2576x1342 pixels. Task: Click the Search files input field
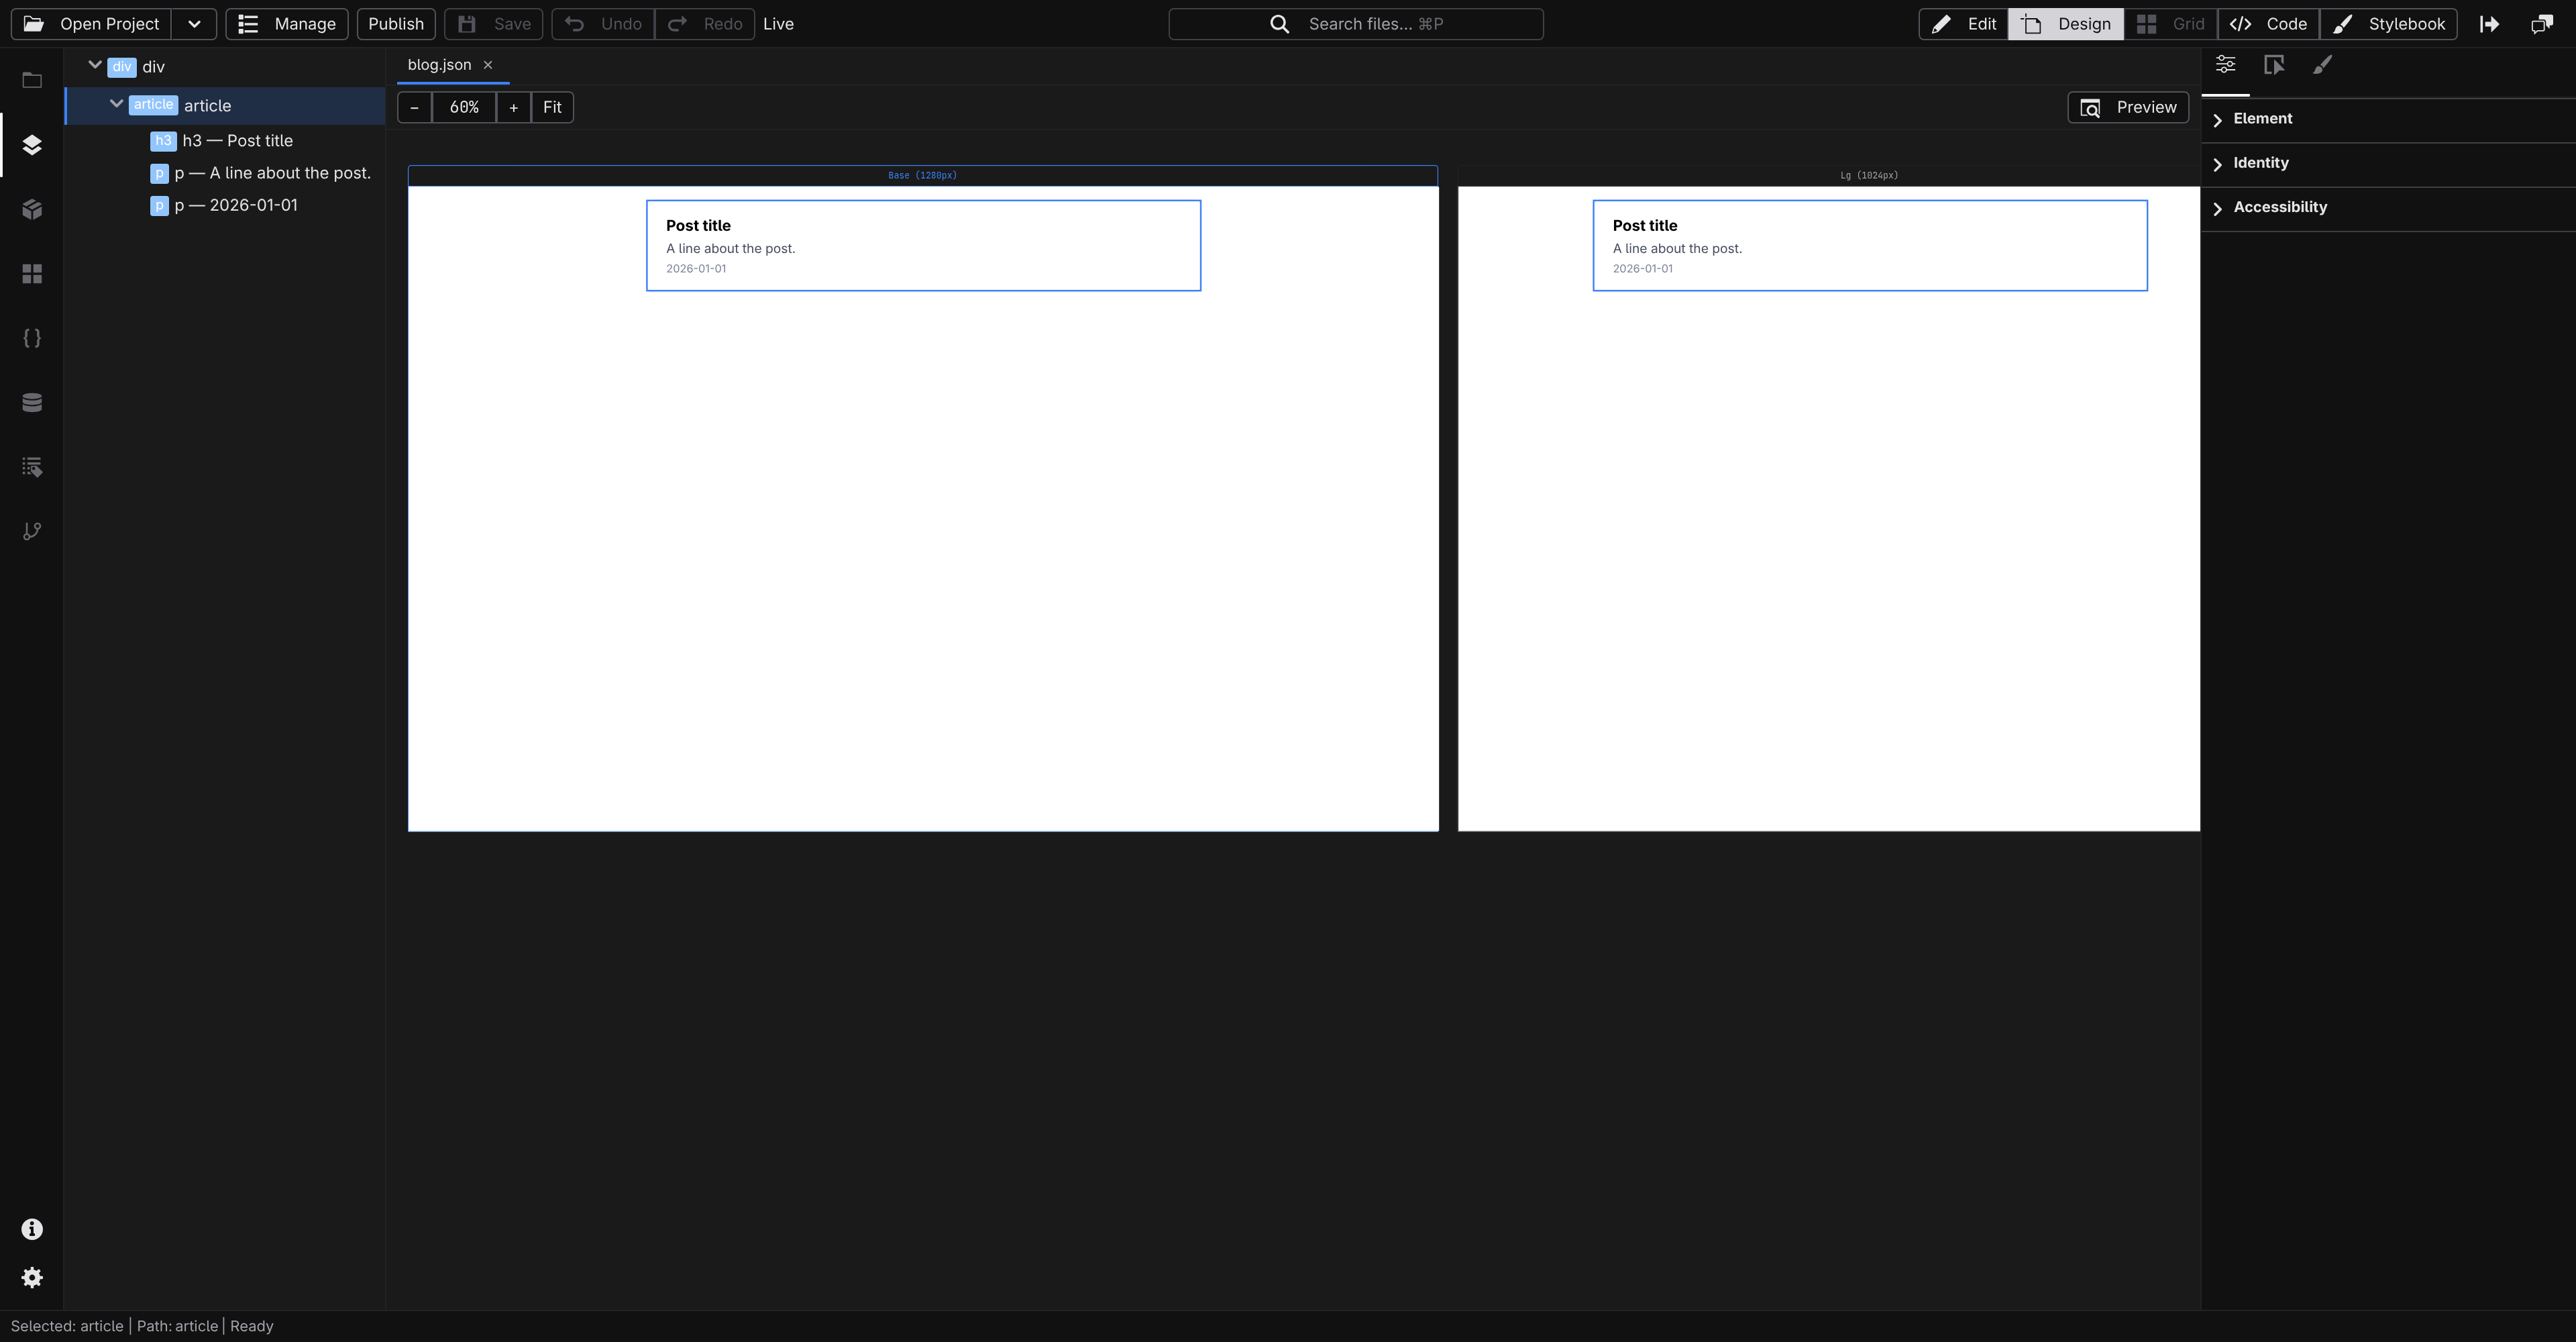(1356, 24)
